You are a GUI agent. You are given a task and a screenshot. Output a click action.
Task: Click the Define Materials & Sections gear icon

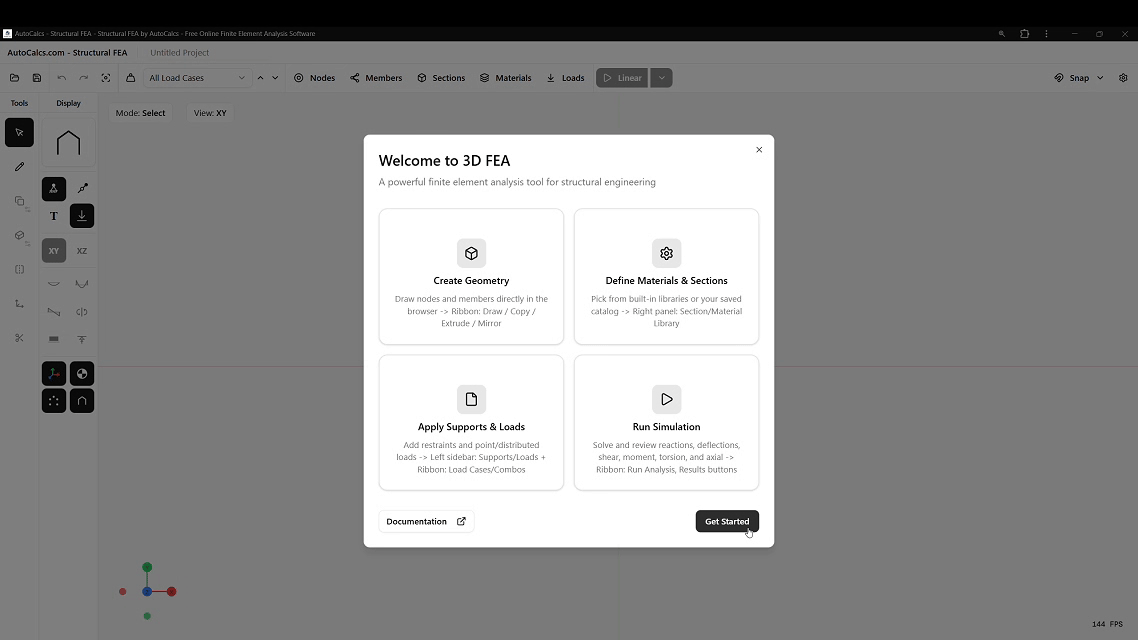pyautogui.click(x=666, y=253)
